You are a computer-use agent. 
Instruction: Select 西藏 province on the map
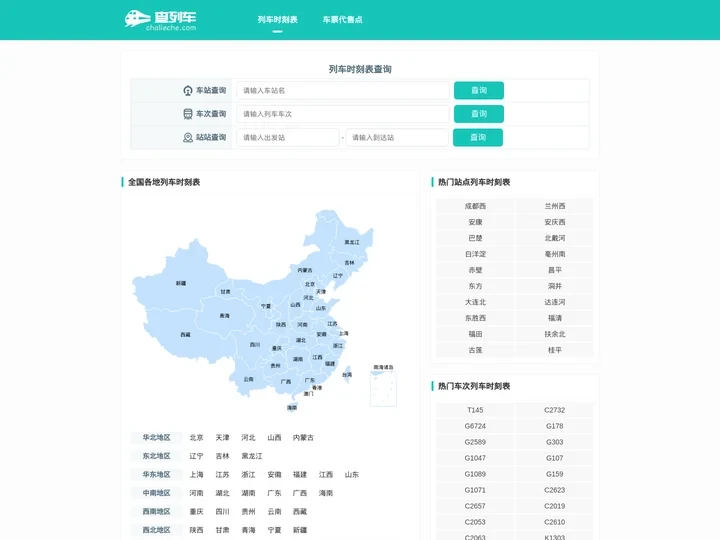186,335
